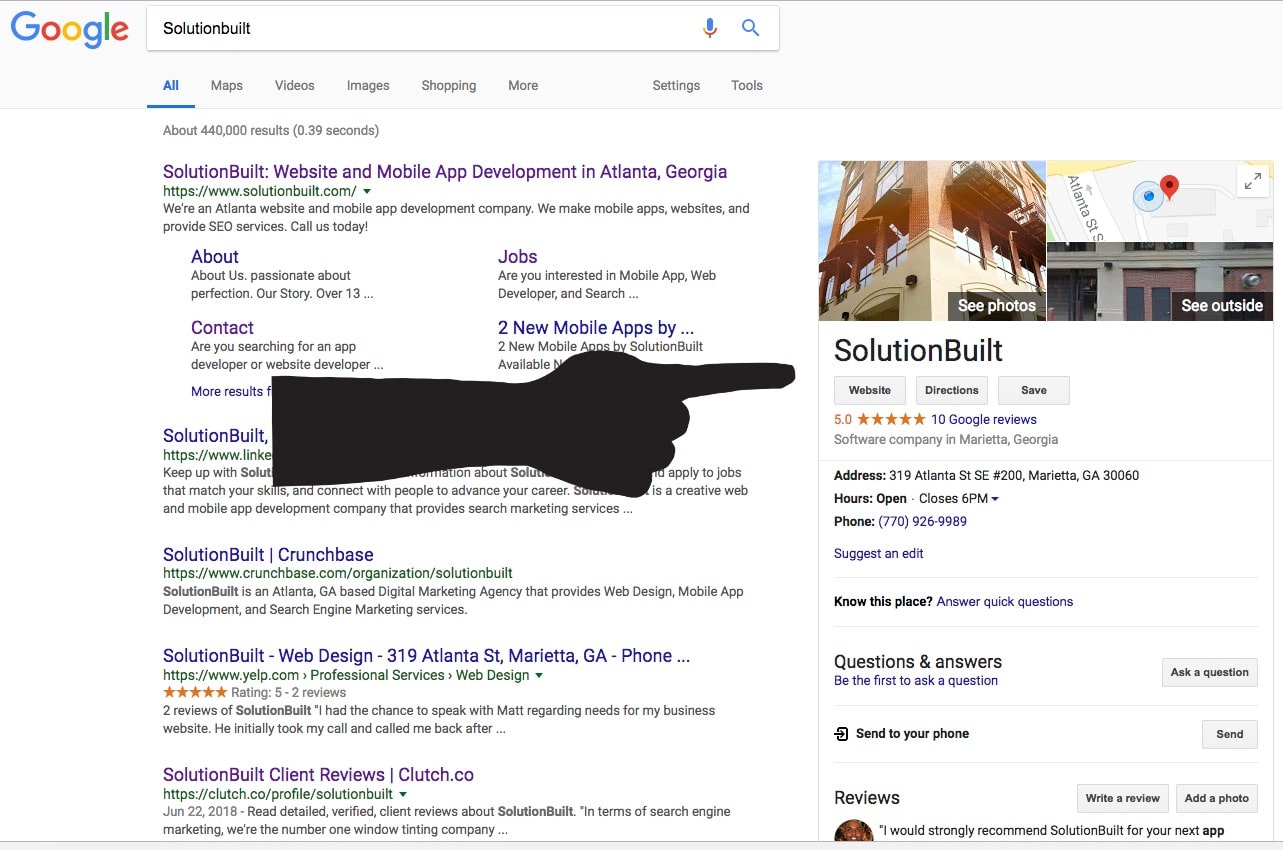Open dropdown arrow beside clutch.co URL
The height and width of the screenshot is (850, 1283).
[403, 794]
